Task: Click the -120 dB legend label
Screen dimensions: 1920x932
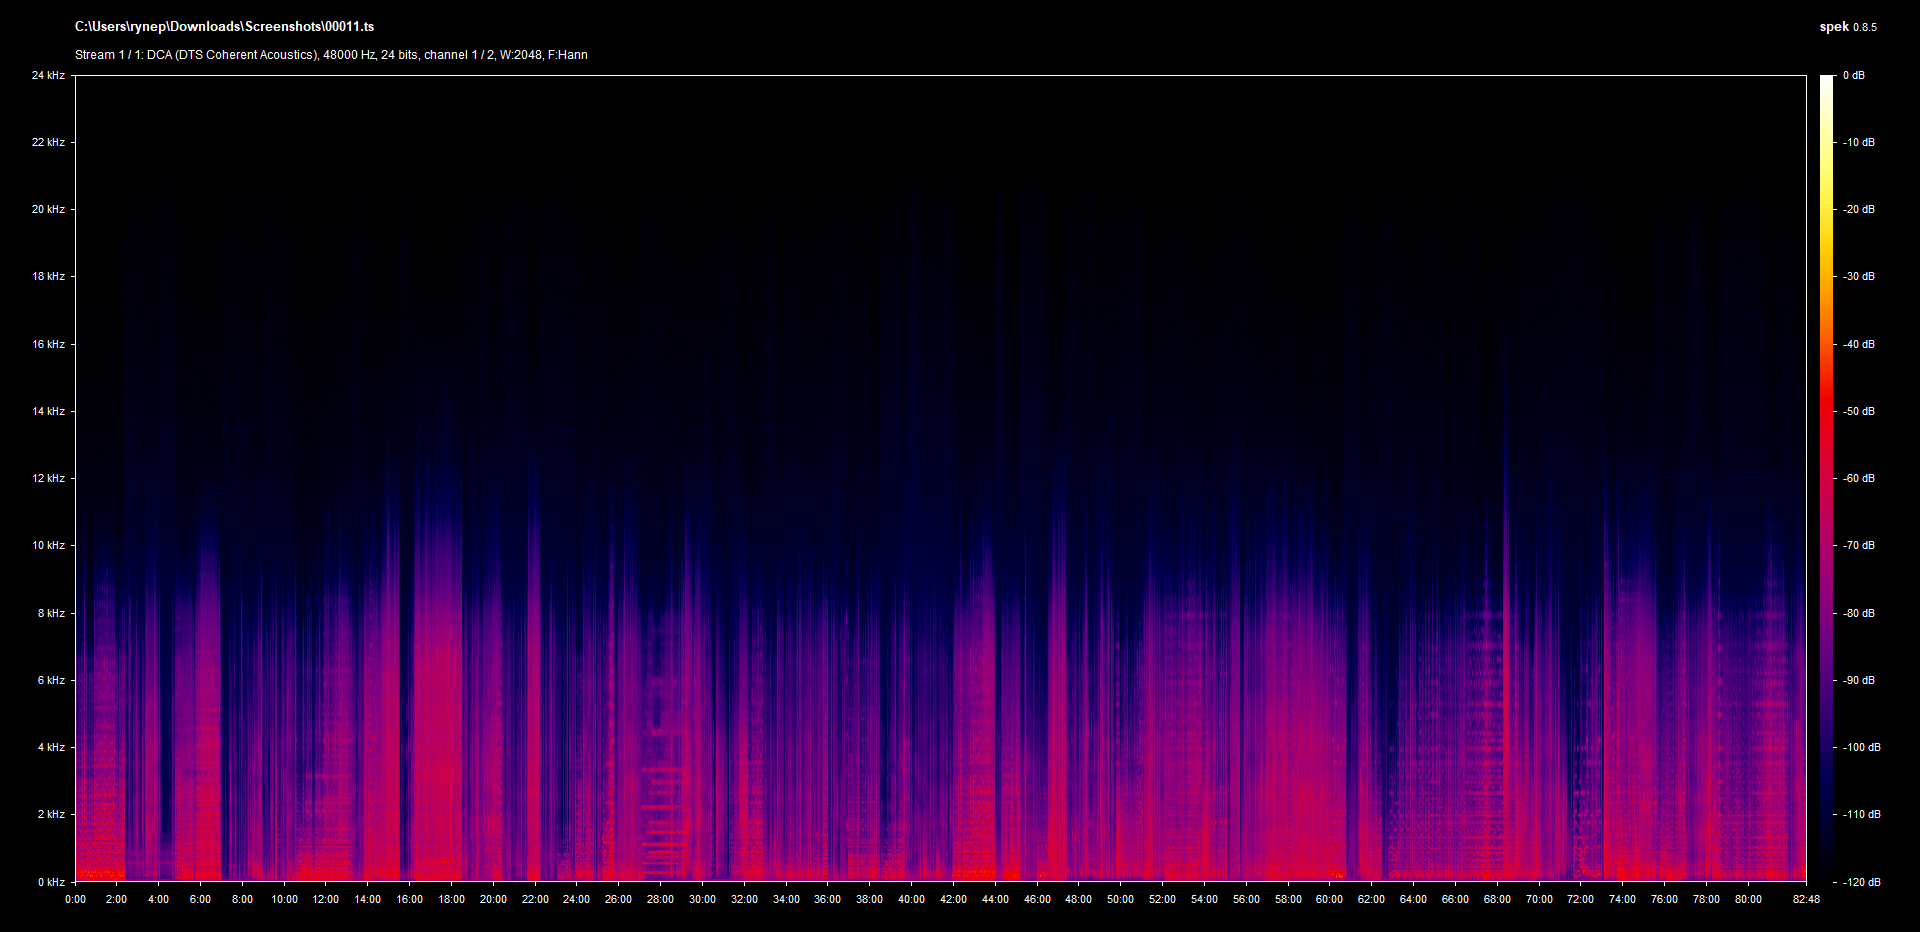Action: (1861, 882)
